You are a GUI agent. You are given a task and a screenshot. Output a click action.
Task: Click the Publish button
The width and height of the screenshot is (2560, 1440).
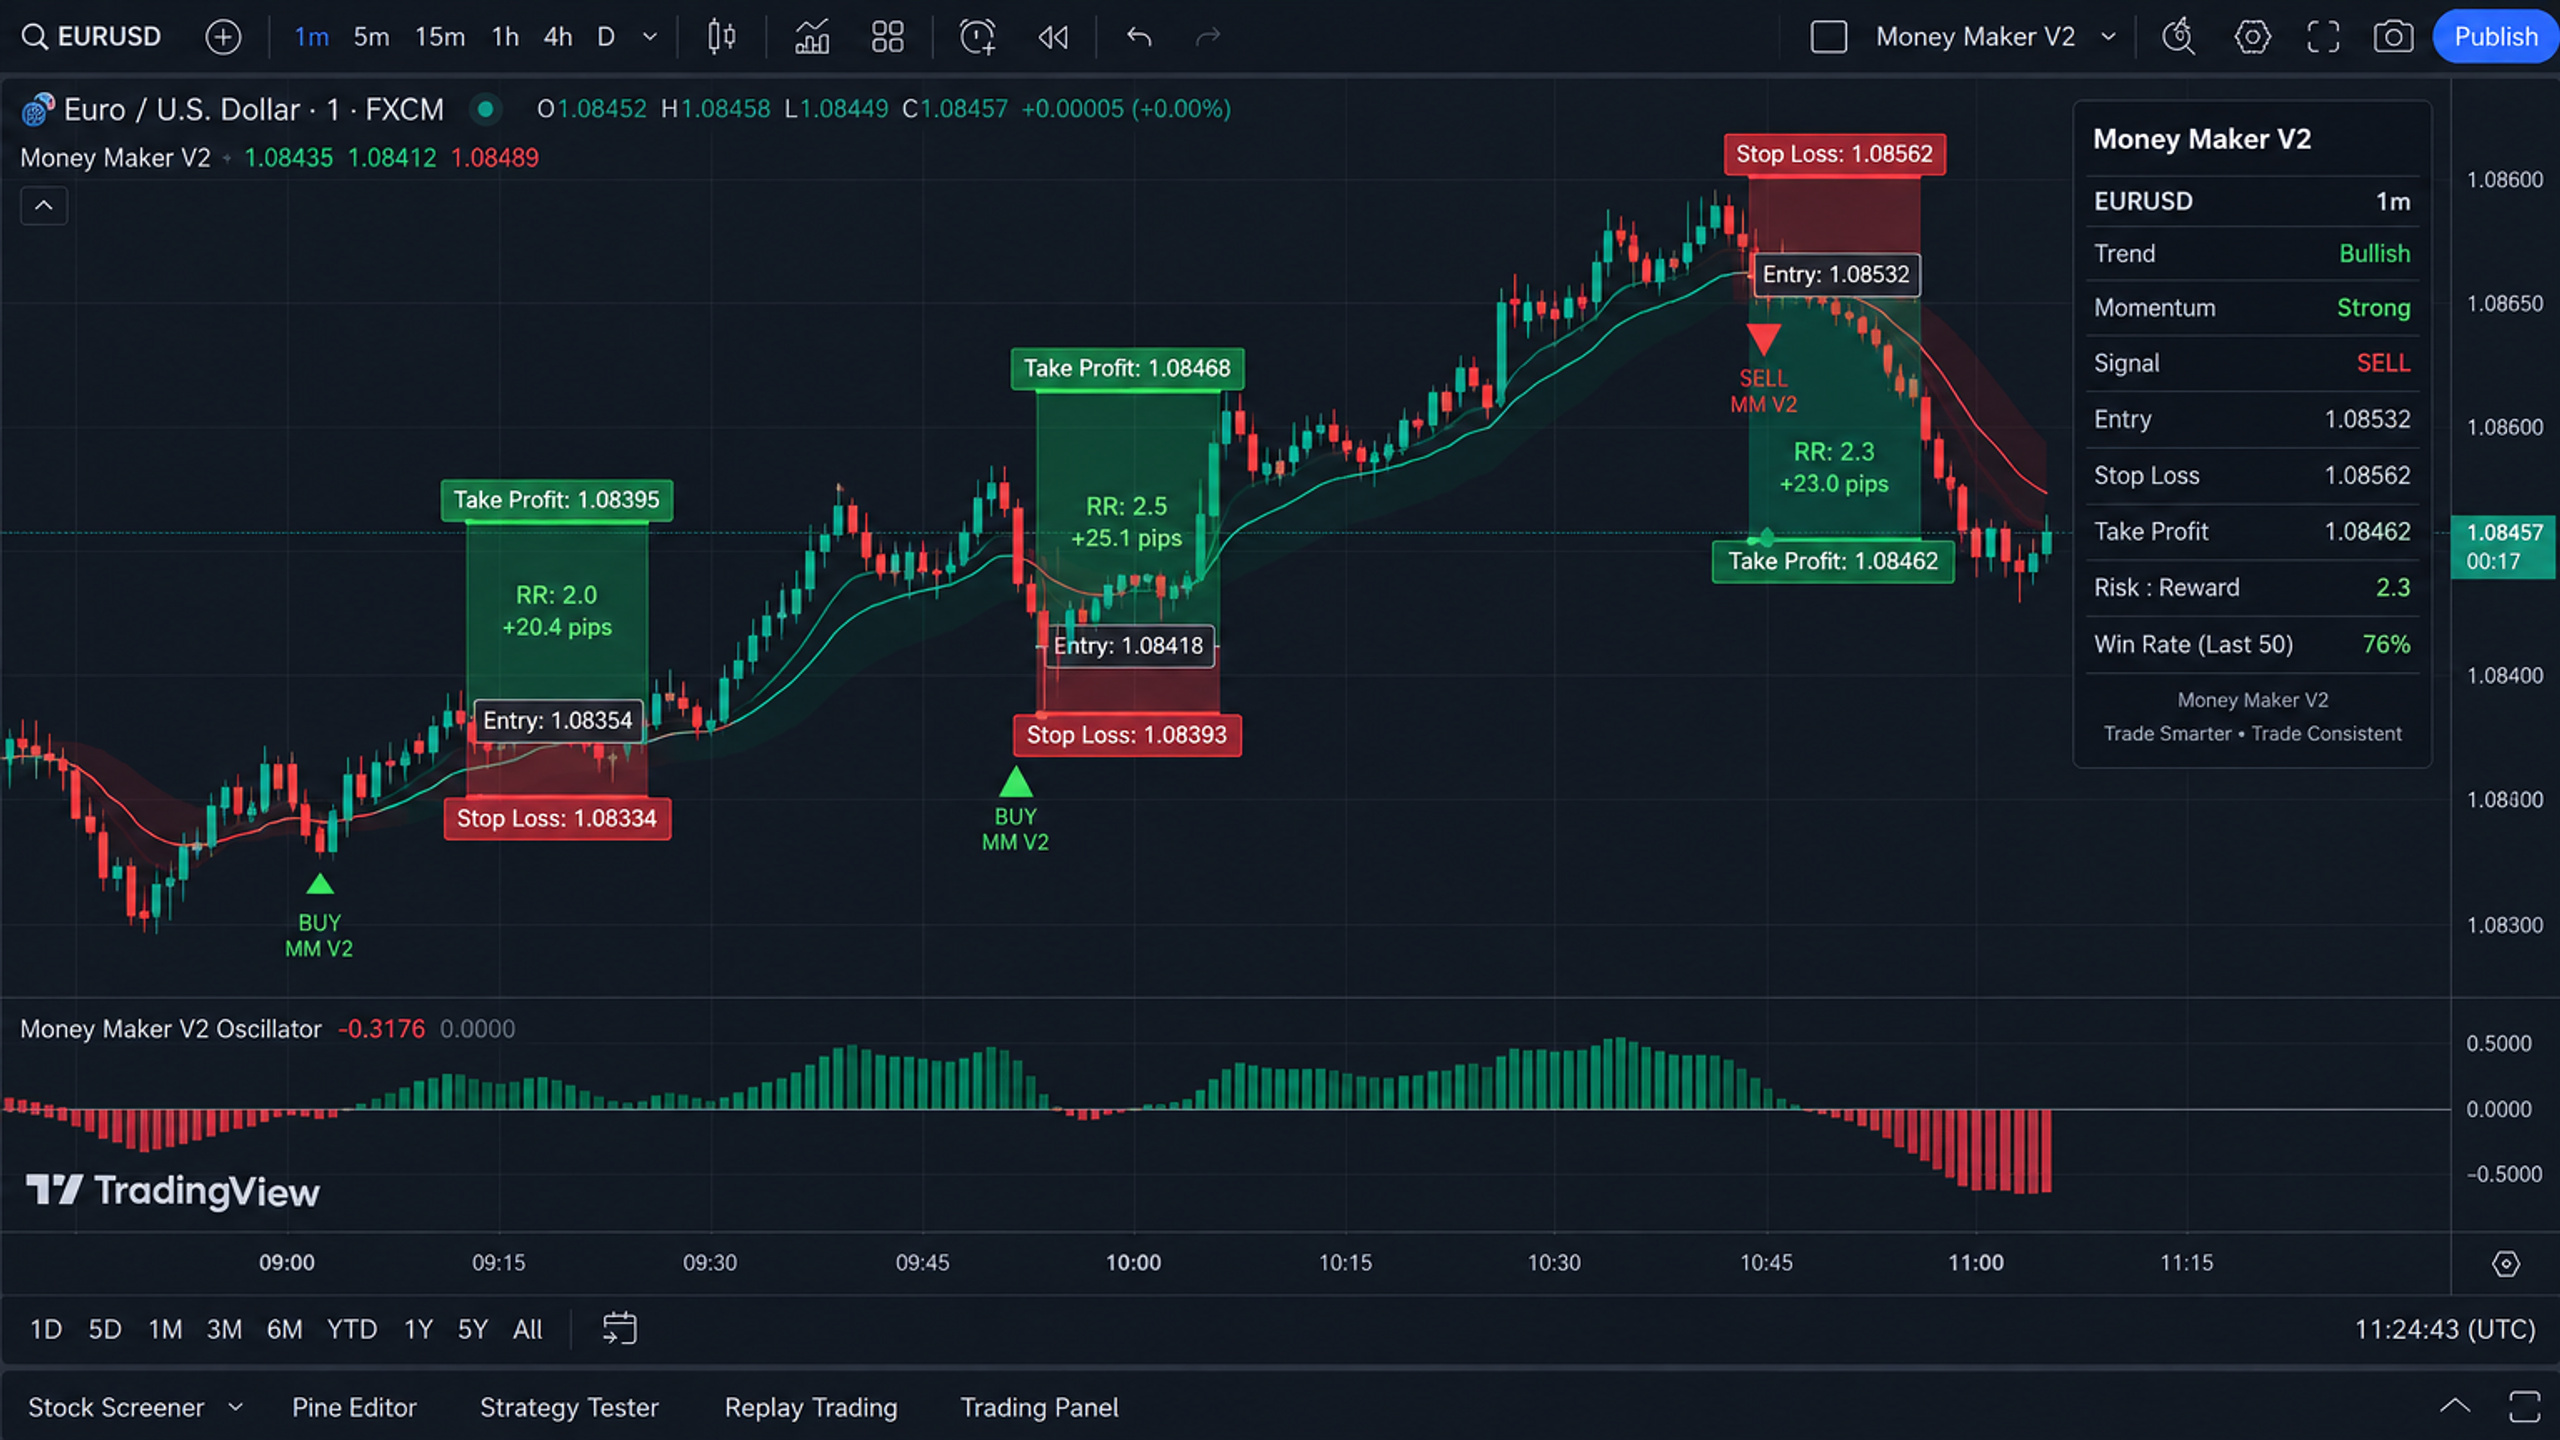(2495, 37)
